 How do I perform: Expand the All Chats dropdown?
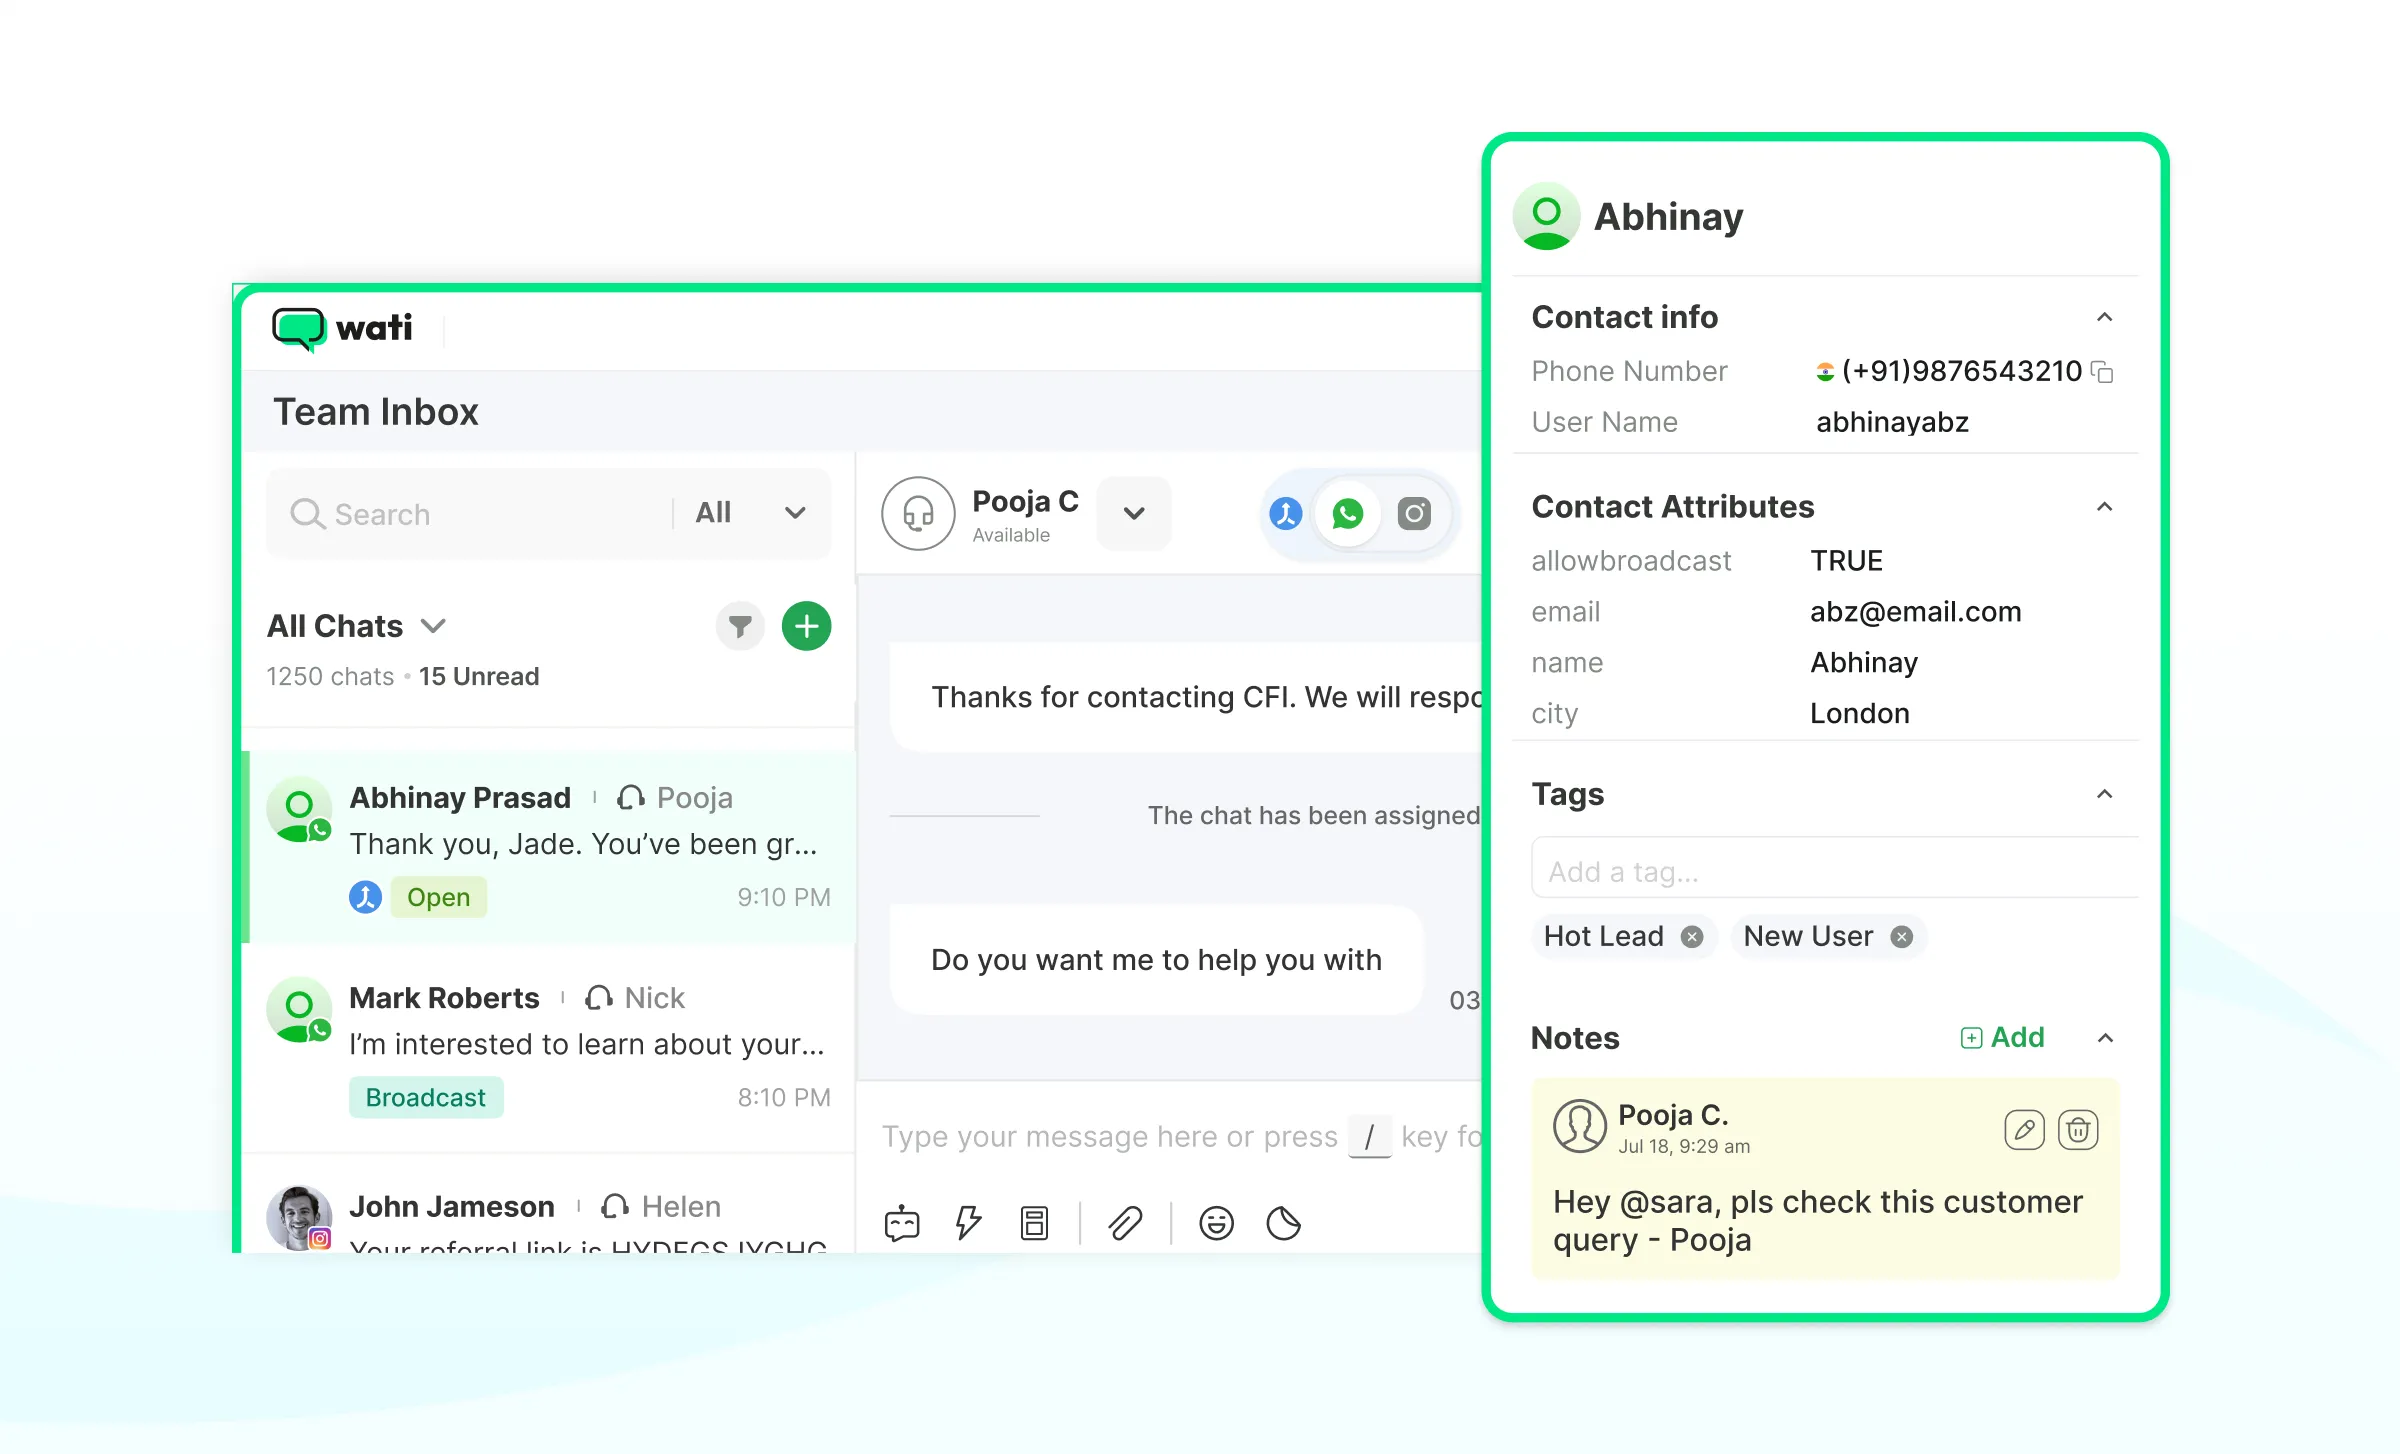(433, 626)
